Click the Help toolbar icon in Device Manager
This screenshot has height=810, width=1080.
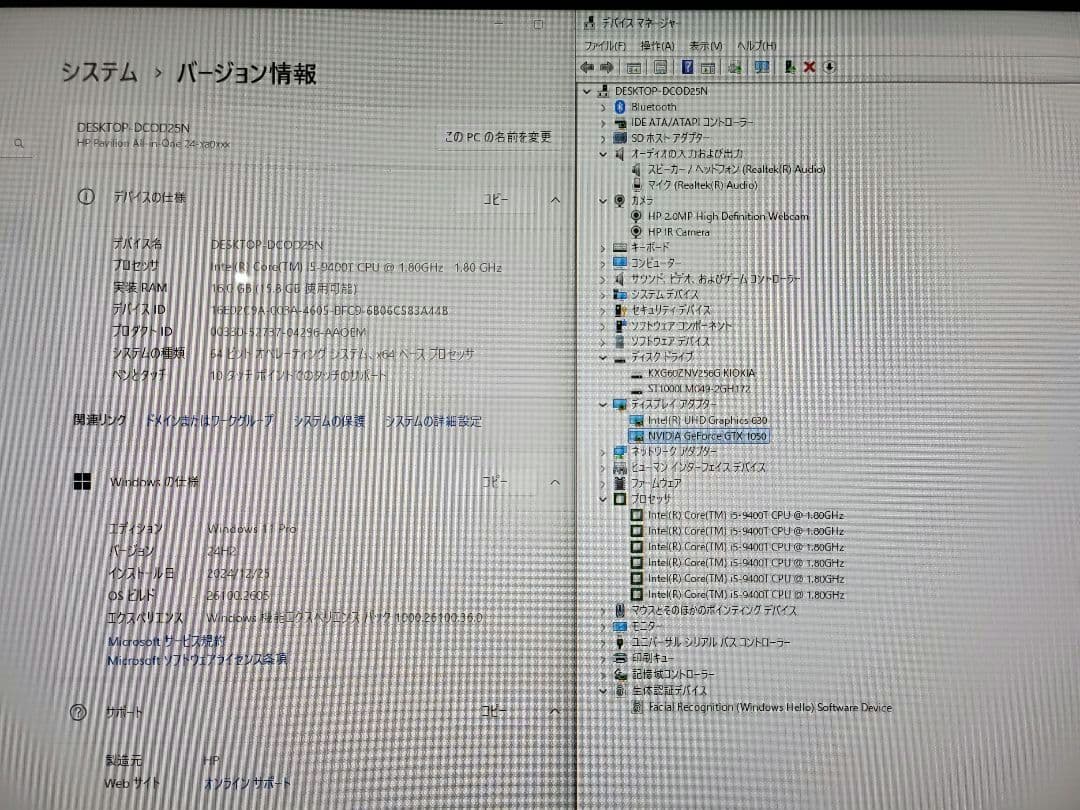tap(686, 67)
